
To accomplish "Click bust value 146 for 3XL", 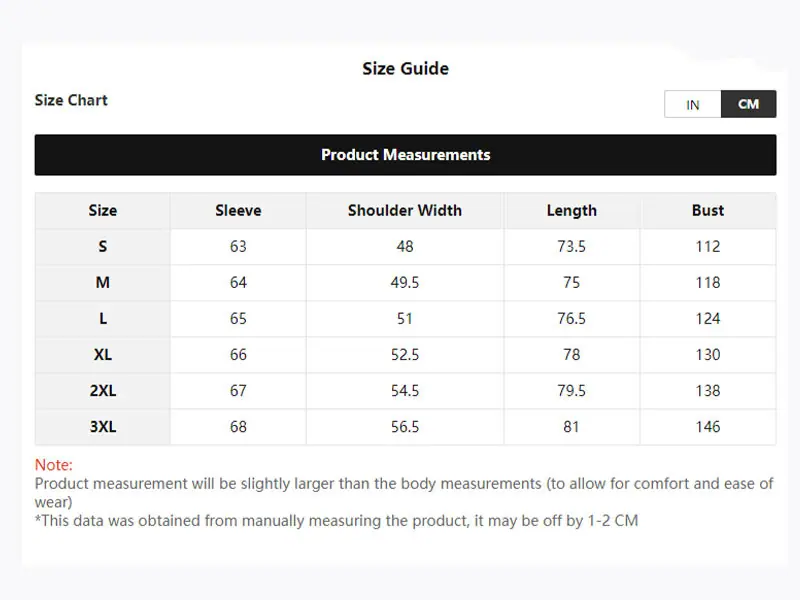I will [708, 427].
